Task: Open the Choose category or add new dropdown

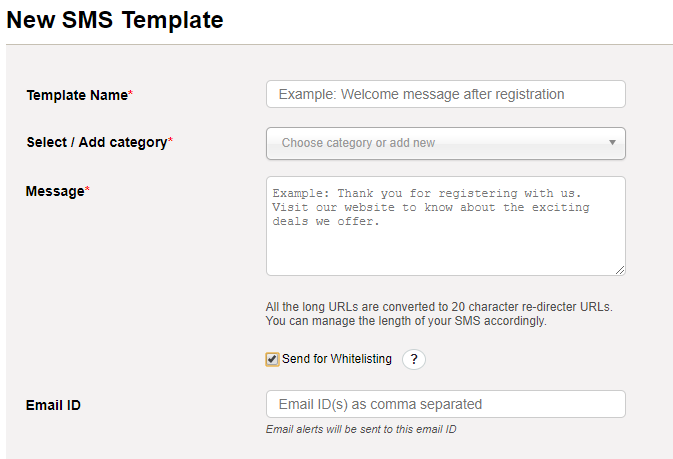Action: tap(446, 143)
